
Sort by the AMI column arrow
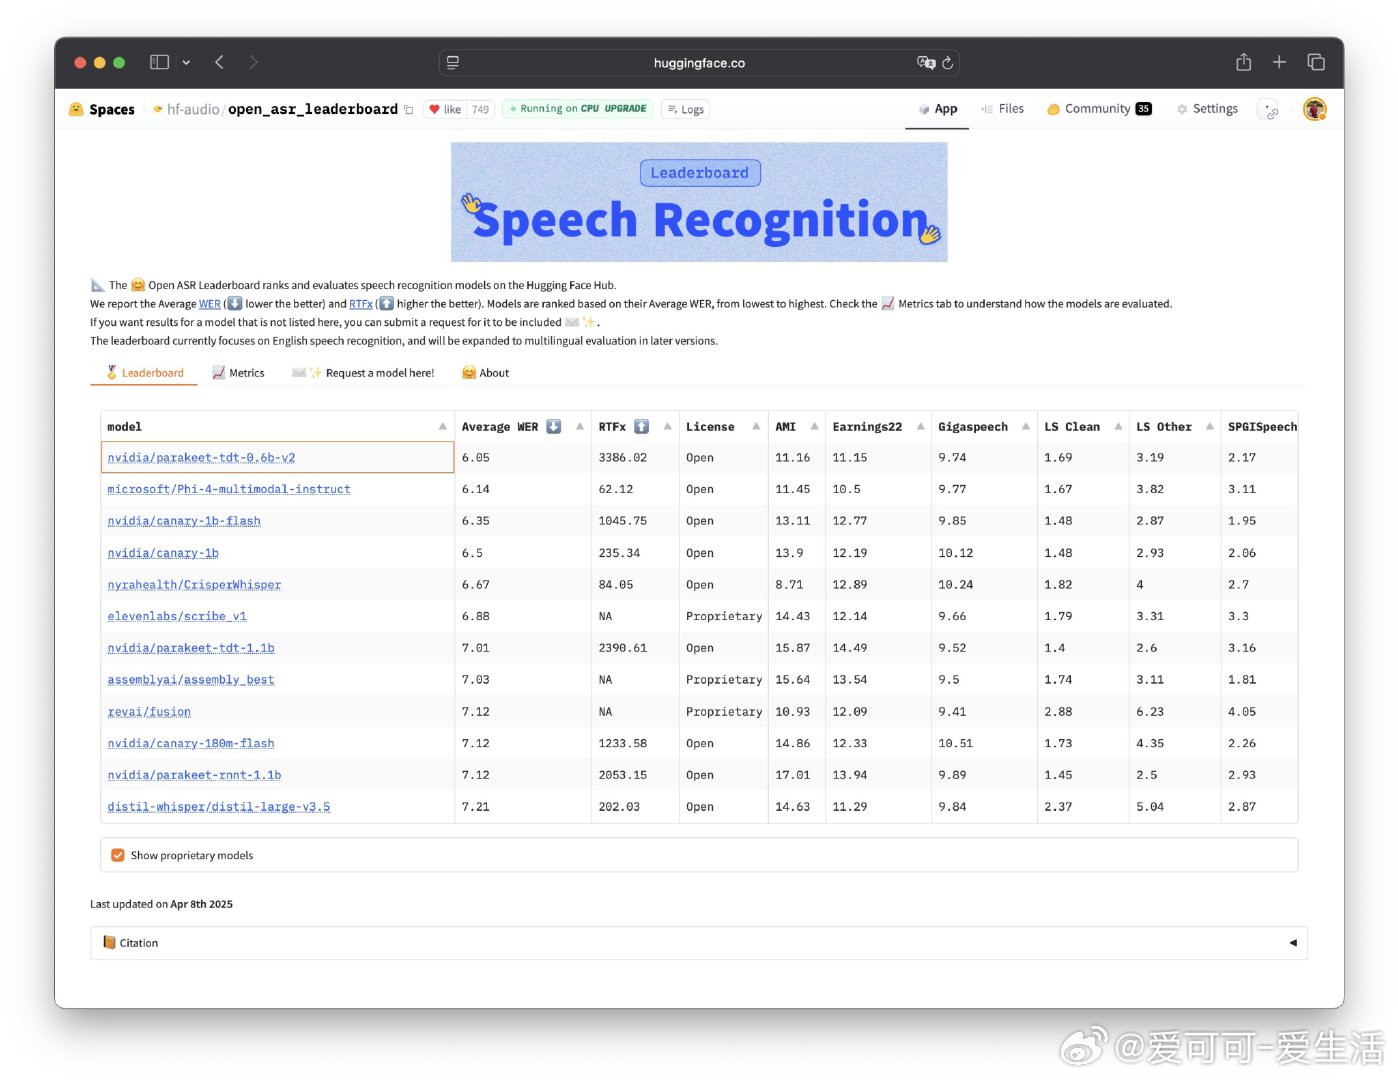(x=814, y=427)
